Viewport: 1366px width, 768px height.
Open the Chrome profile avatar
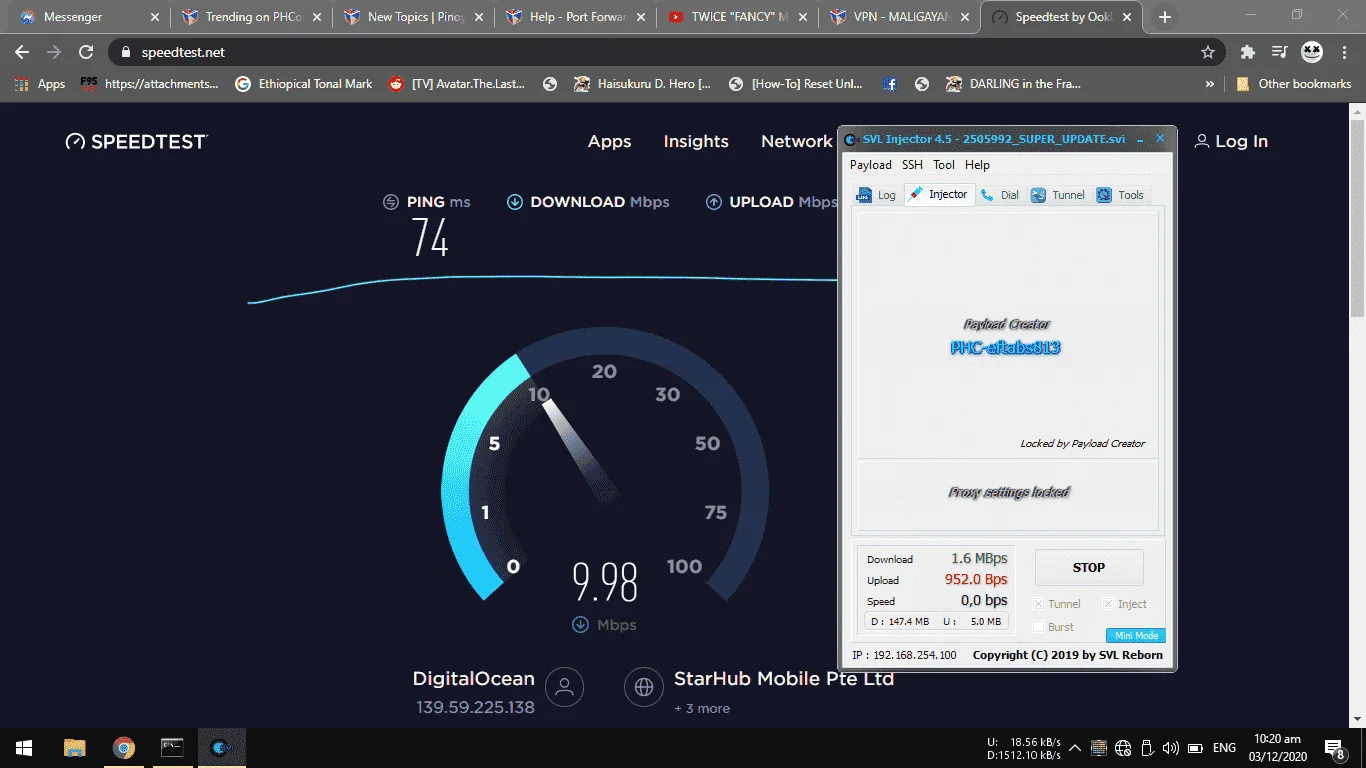coord(1311,52)
